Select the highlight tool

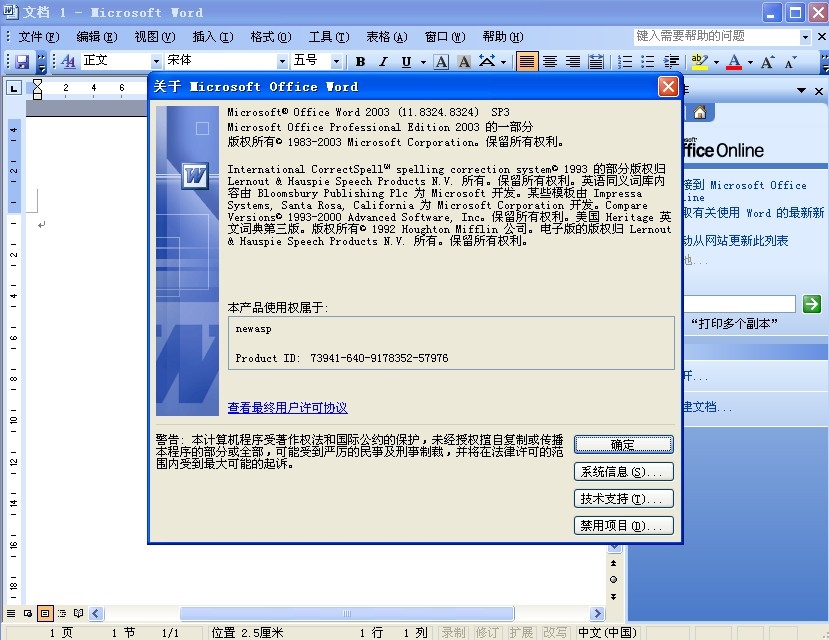(x=700, y=61)
